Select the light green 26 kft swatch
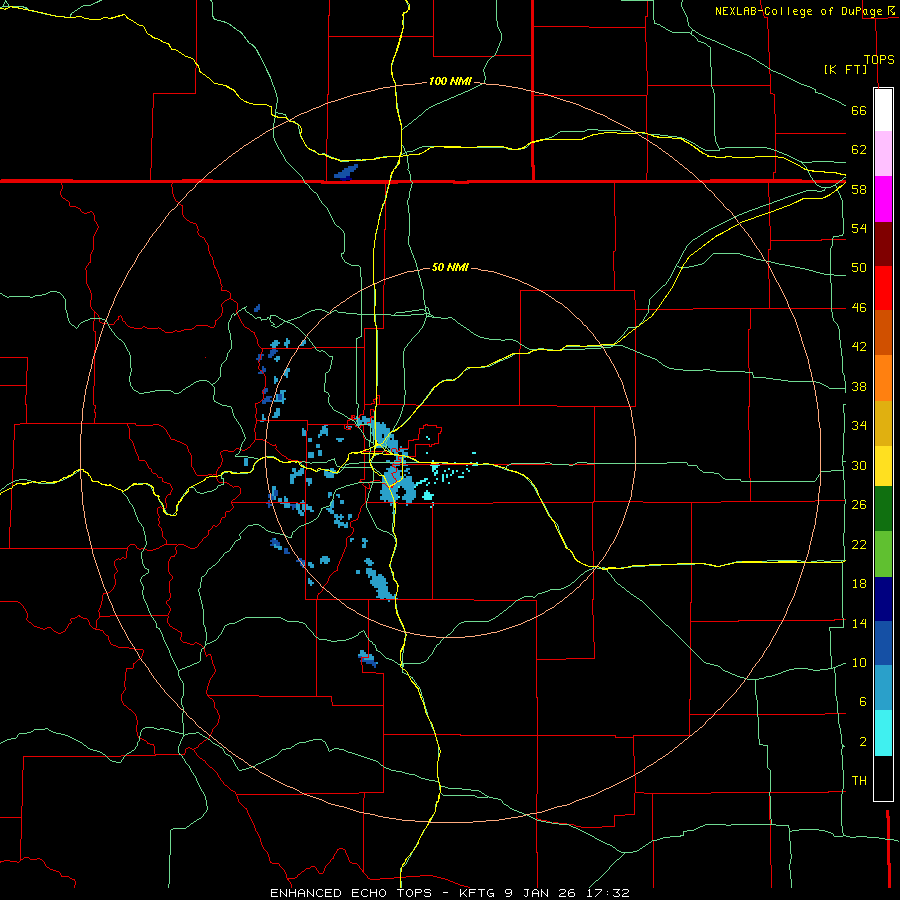The image size is (900, 900). tap(883, 554)
